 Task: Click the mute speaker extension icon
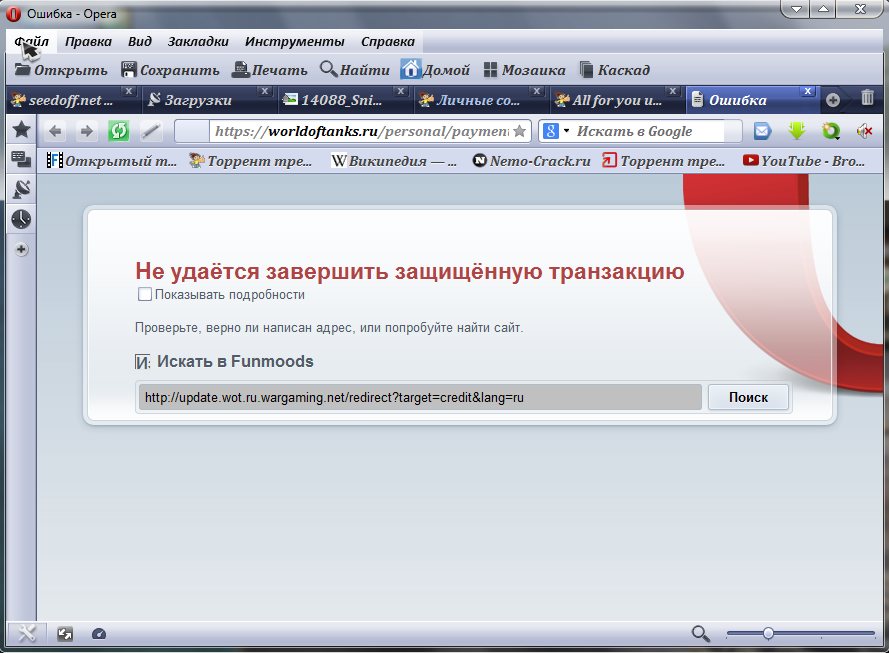[x=865, y=132]
